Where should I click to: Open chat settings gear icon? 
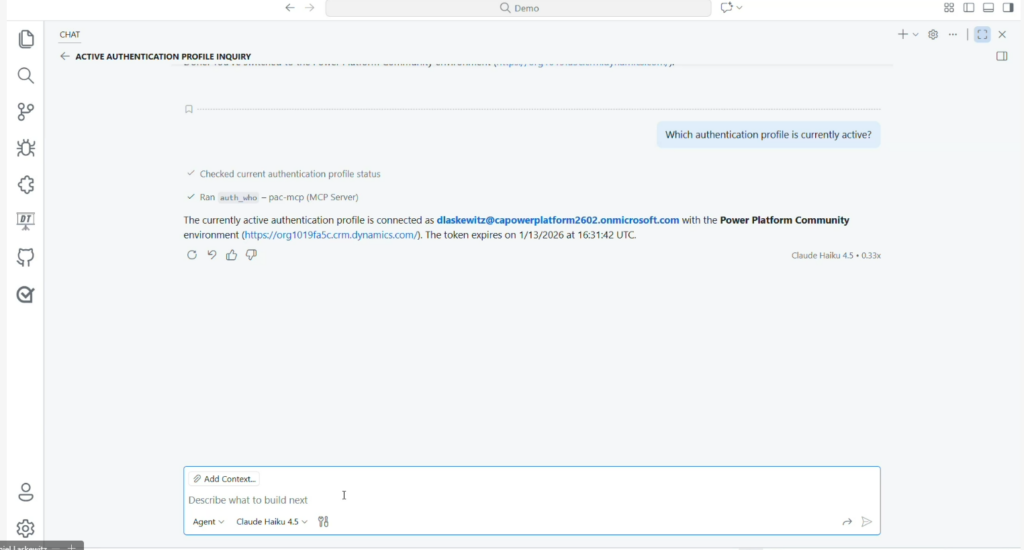coord(933,35)
